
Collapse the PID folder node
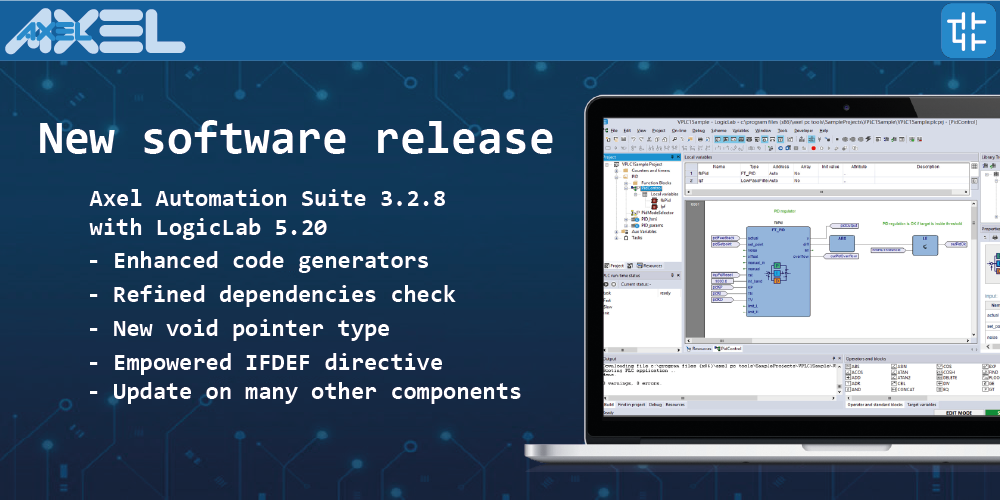pyautogui.click(x=617, y=177)
